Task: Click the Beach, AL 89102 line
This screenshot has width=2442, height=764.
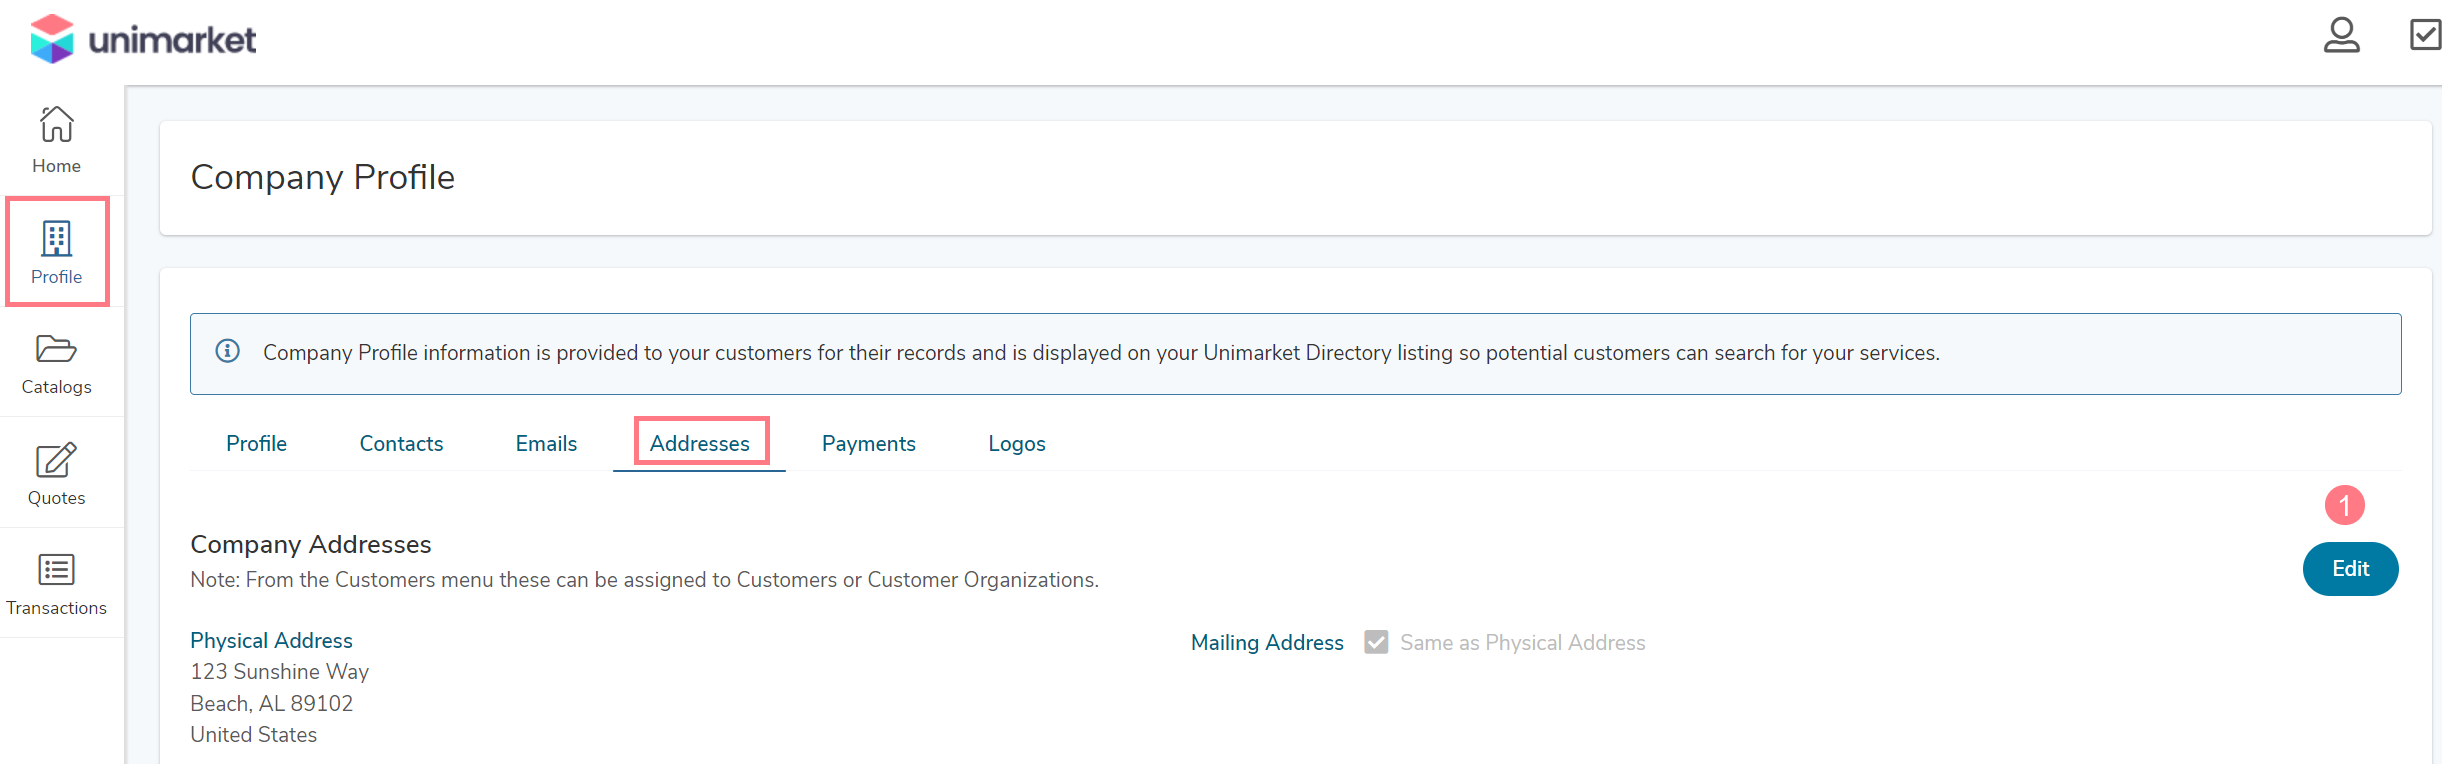Action: 272,703
